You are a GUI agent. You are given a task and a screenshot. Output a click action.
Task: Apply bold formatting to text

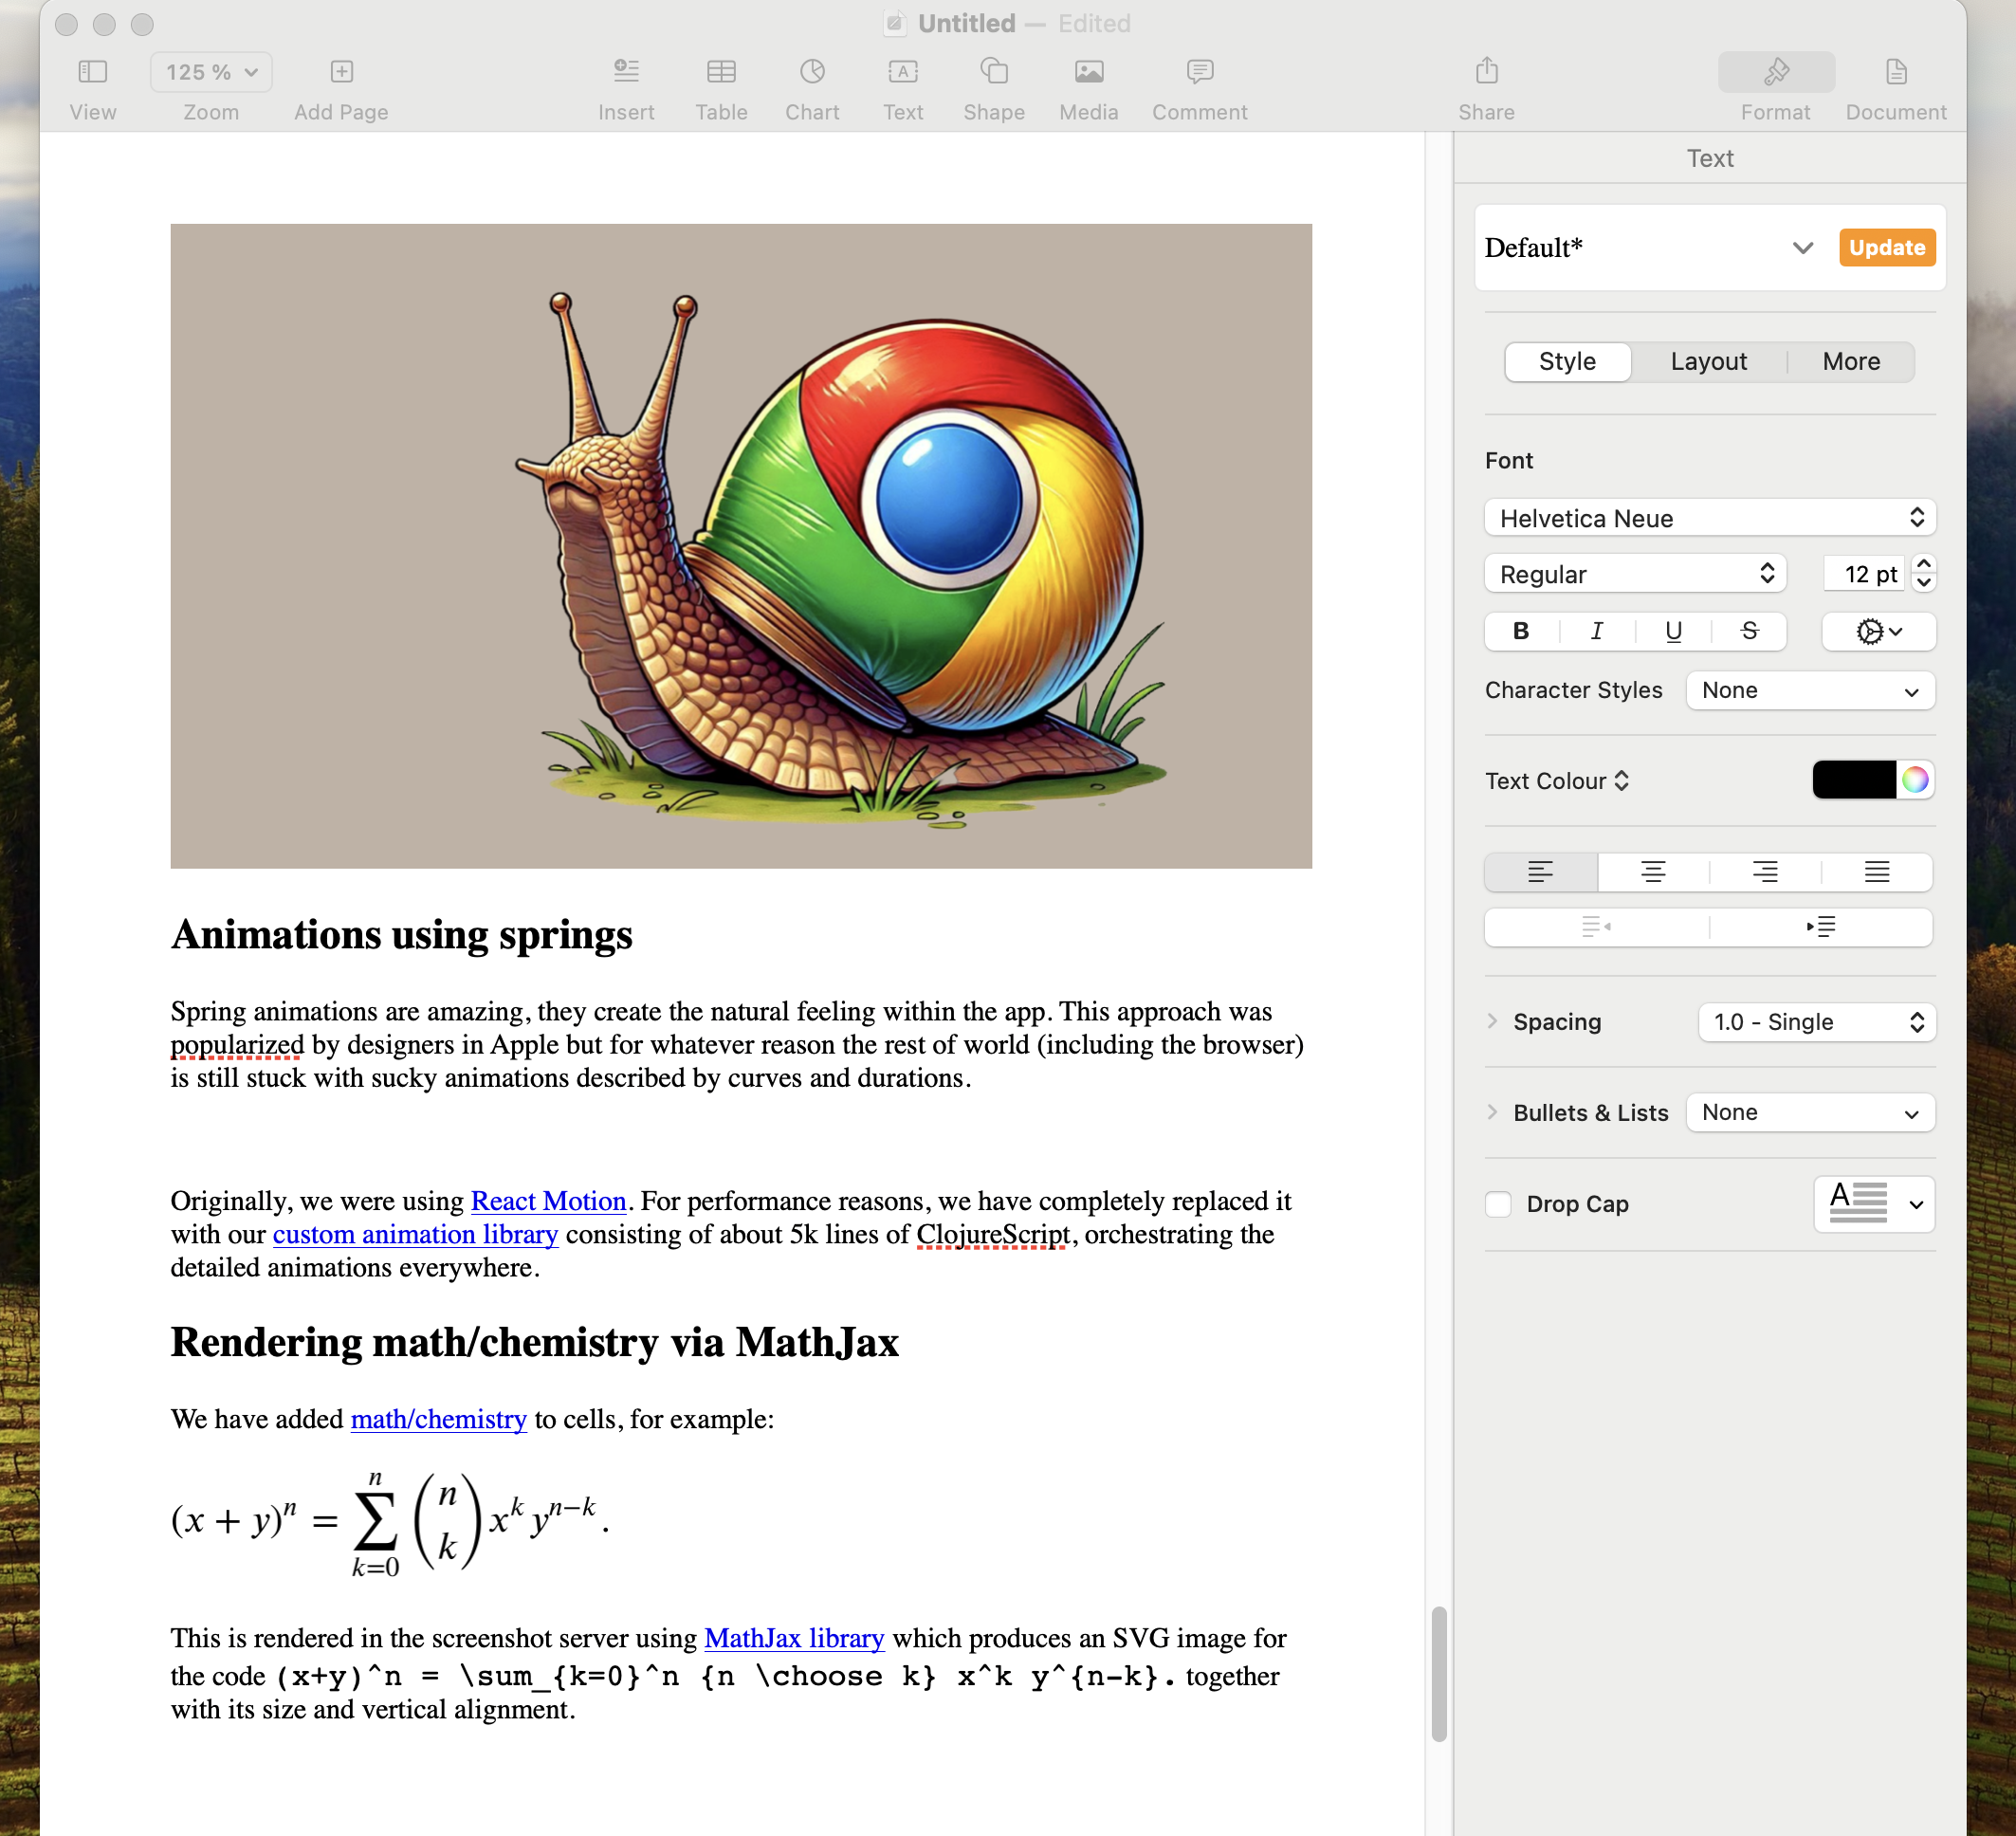pyautogui.click(x=1520, y=631)
